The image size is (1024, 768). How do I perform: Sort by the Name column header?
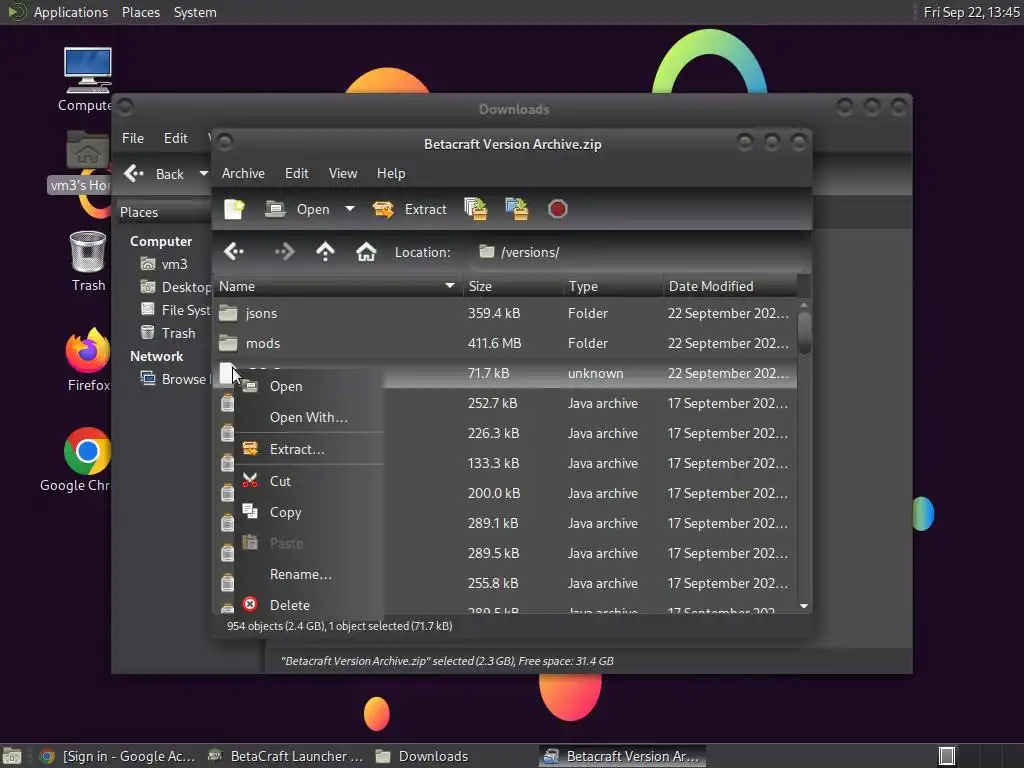coord(338,286)
